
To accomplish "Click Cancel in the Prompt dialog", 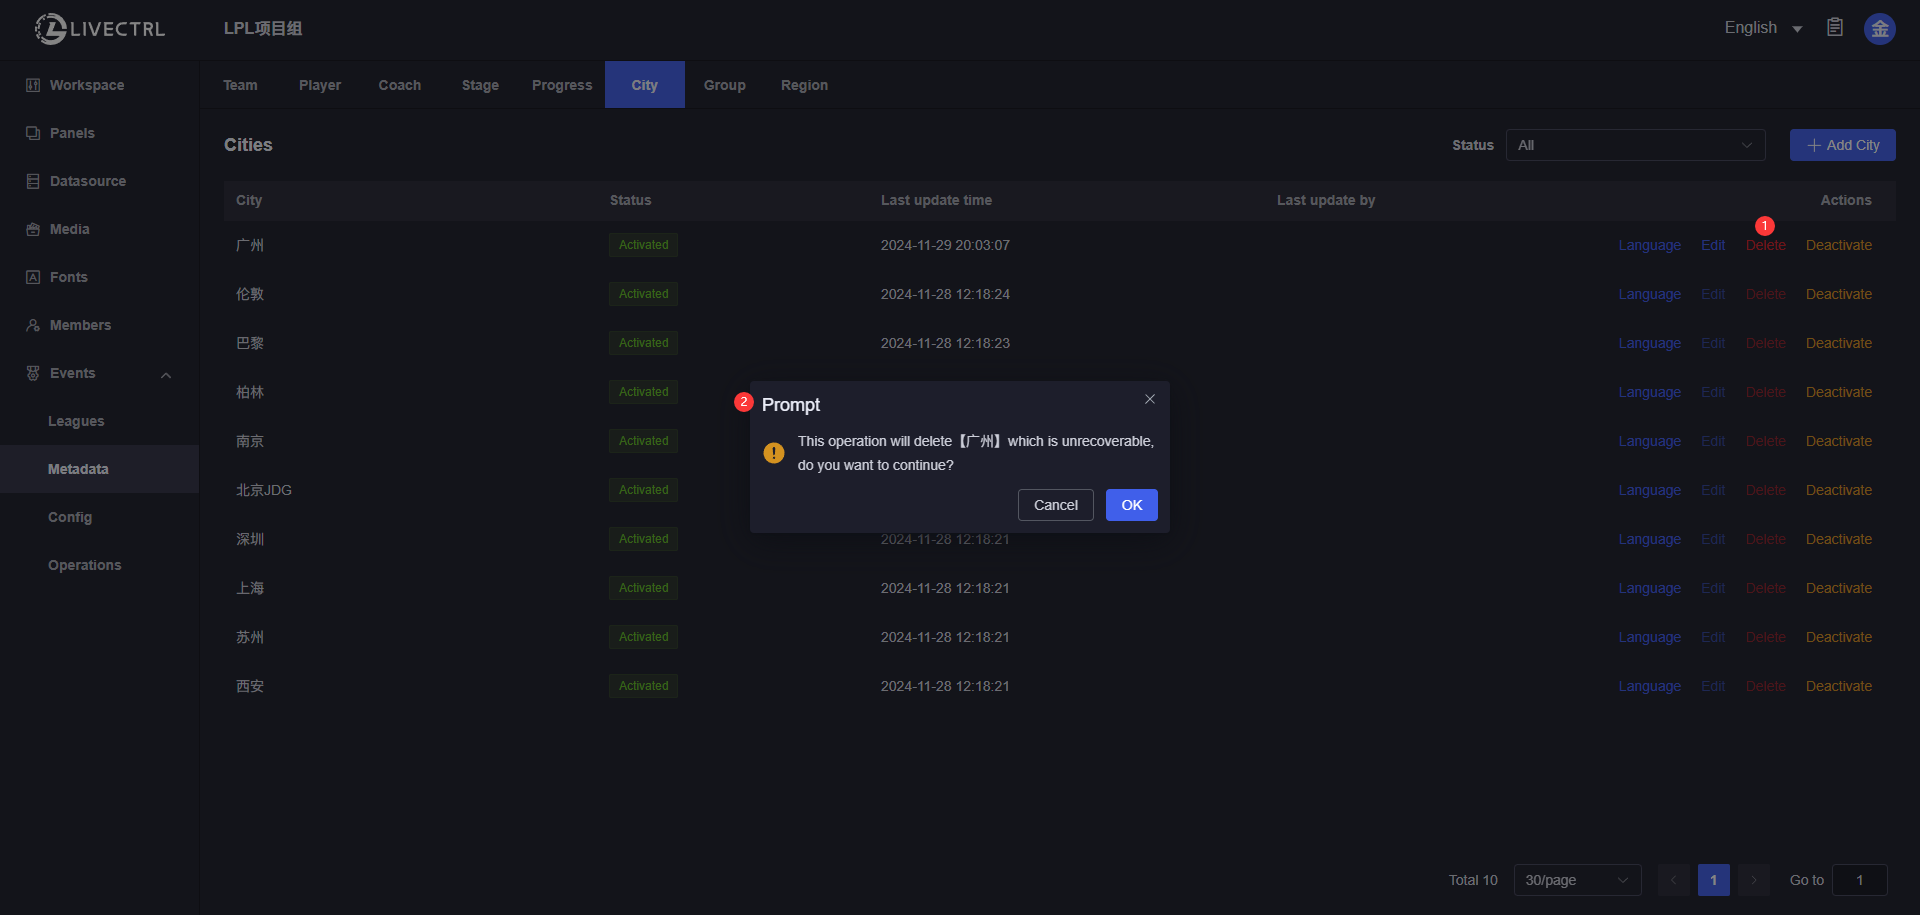I will coord(1055,505).
